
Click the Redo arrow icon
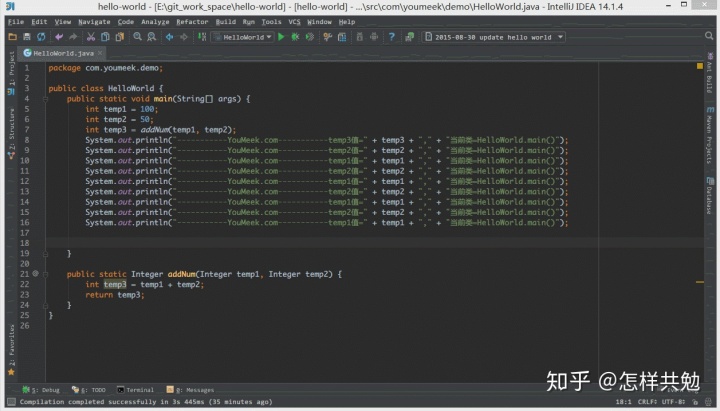coord(73,37)
